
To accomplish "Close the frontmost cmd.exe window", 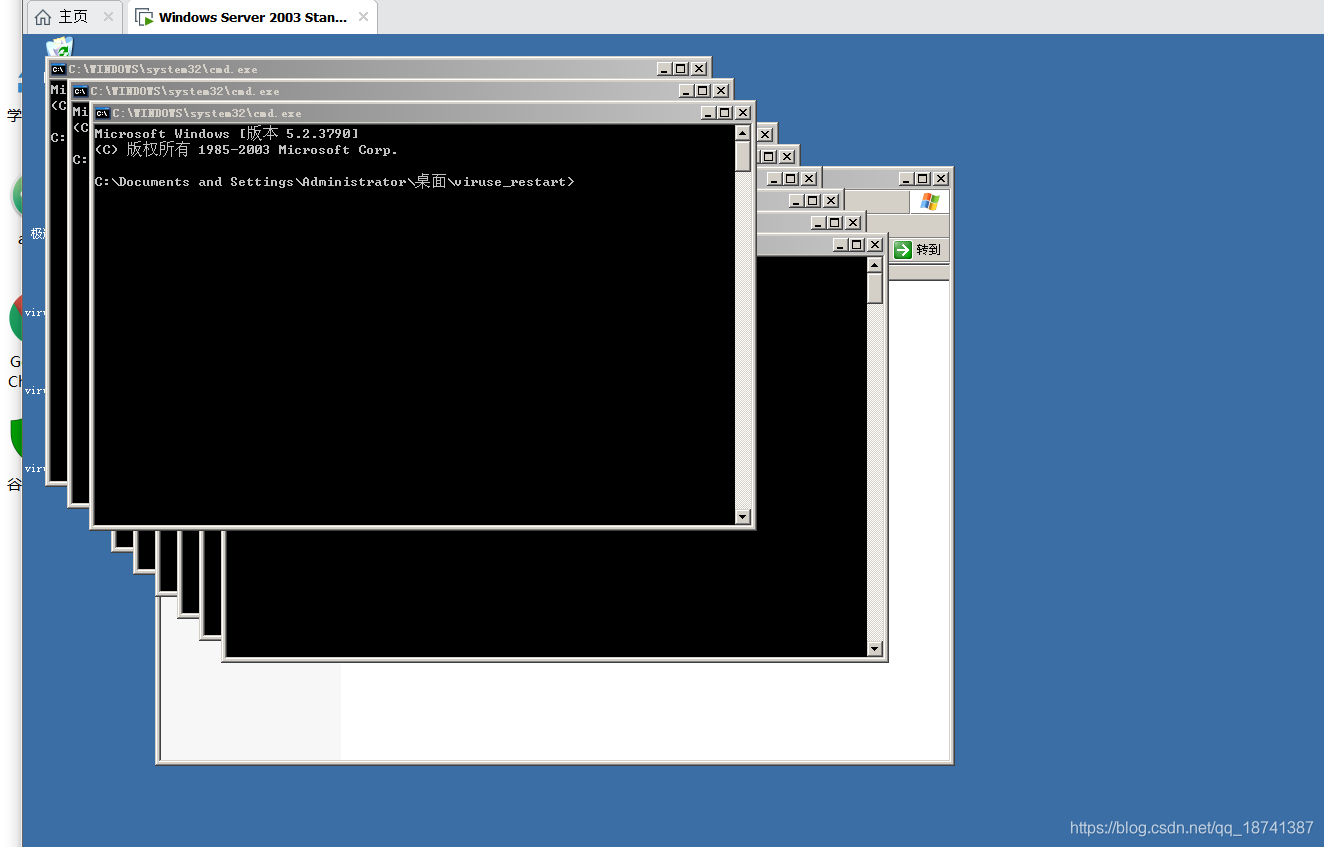I will coord(743,113).
